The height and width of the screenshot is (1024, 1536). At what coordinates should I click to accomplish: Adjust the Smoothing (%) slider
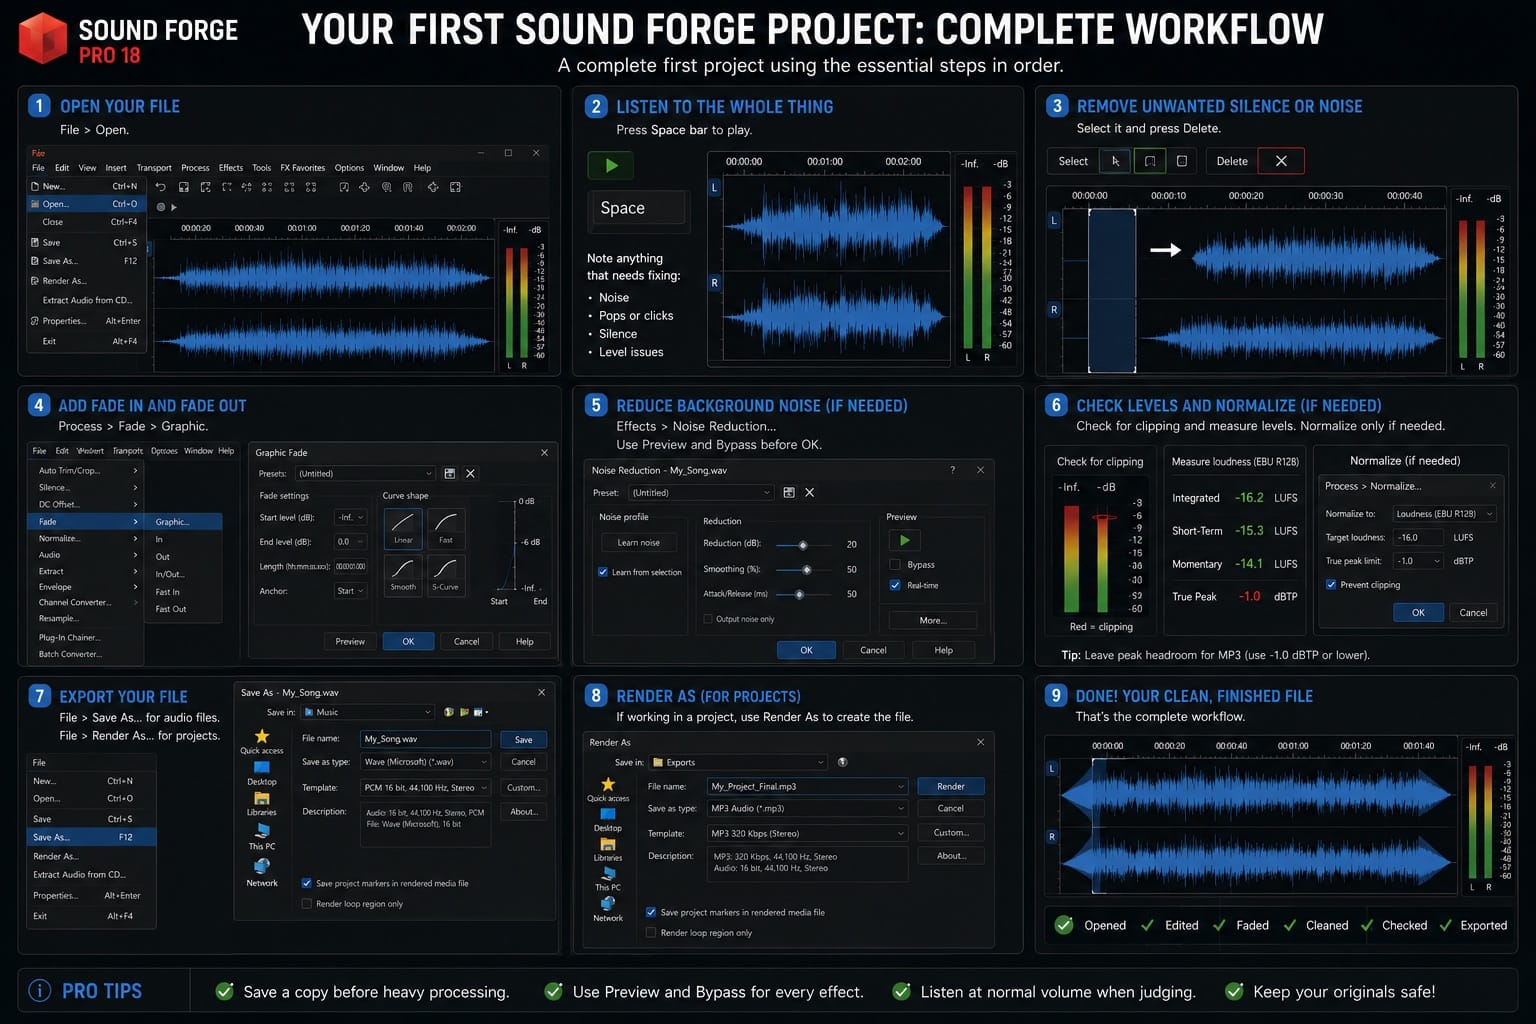806,570
